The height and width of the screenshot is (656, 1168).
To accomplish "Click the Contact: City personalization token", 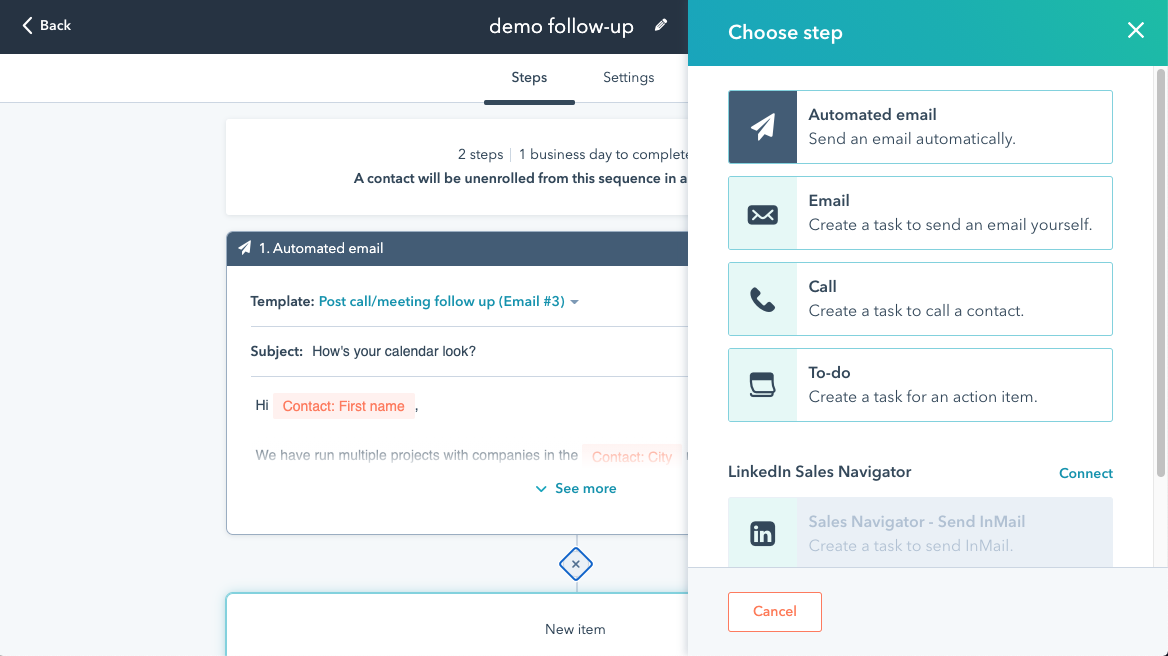I will pyautogui.click(x=631, y=455).
